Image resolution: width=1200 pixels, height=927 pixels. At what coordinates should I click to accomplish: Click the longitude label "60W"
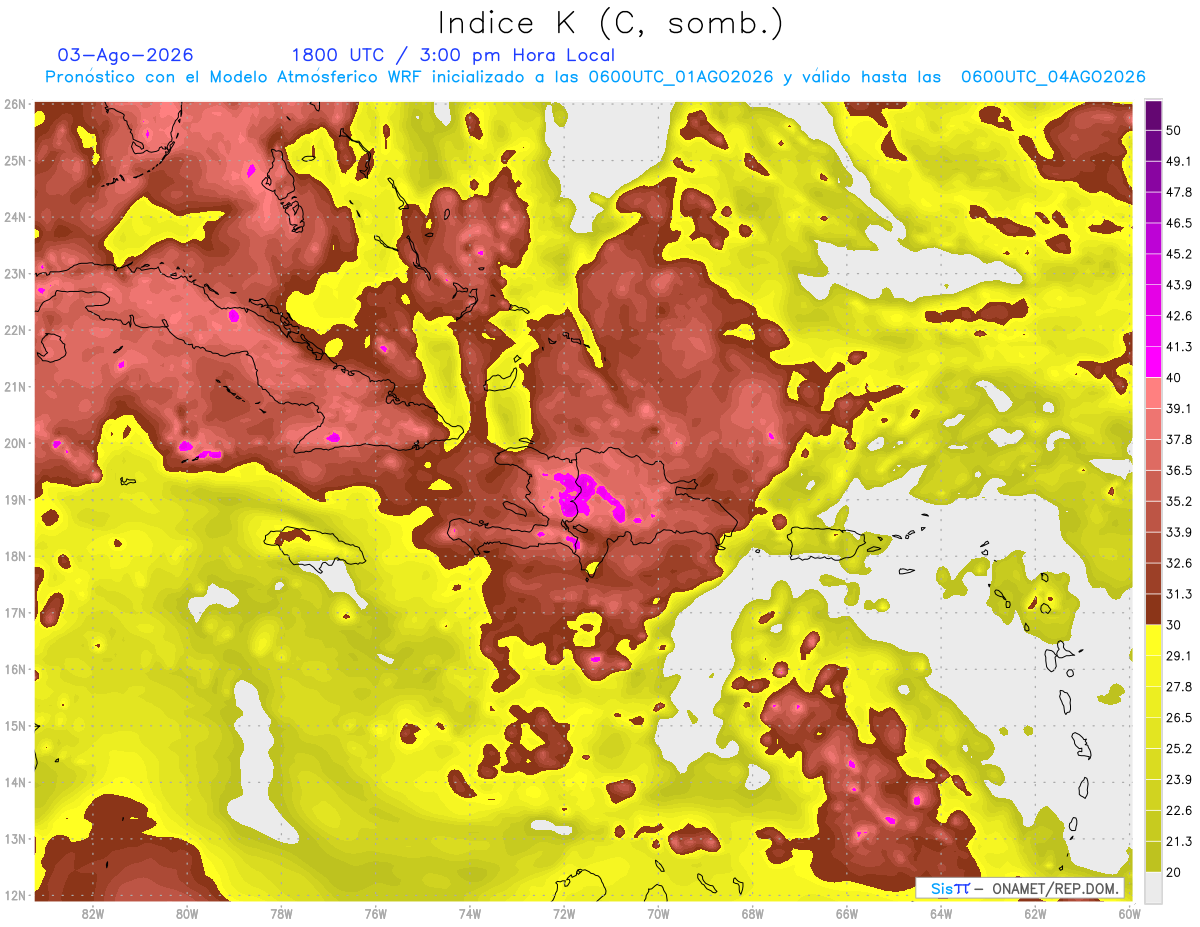coord(1129,913)
